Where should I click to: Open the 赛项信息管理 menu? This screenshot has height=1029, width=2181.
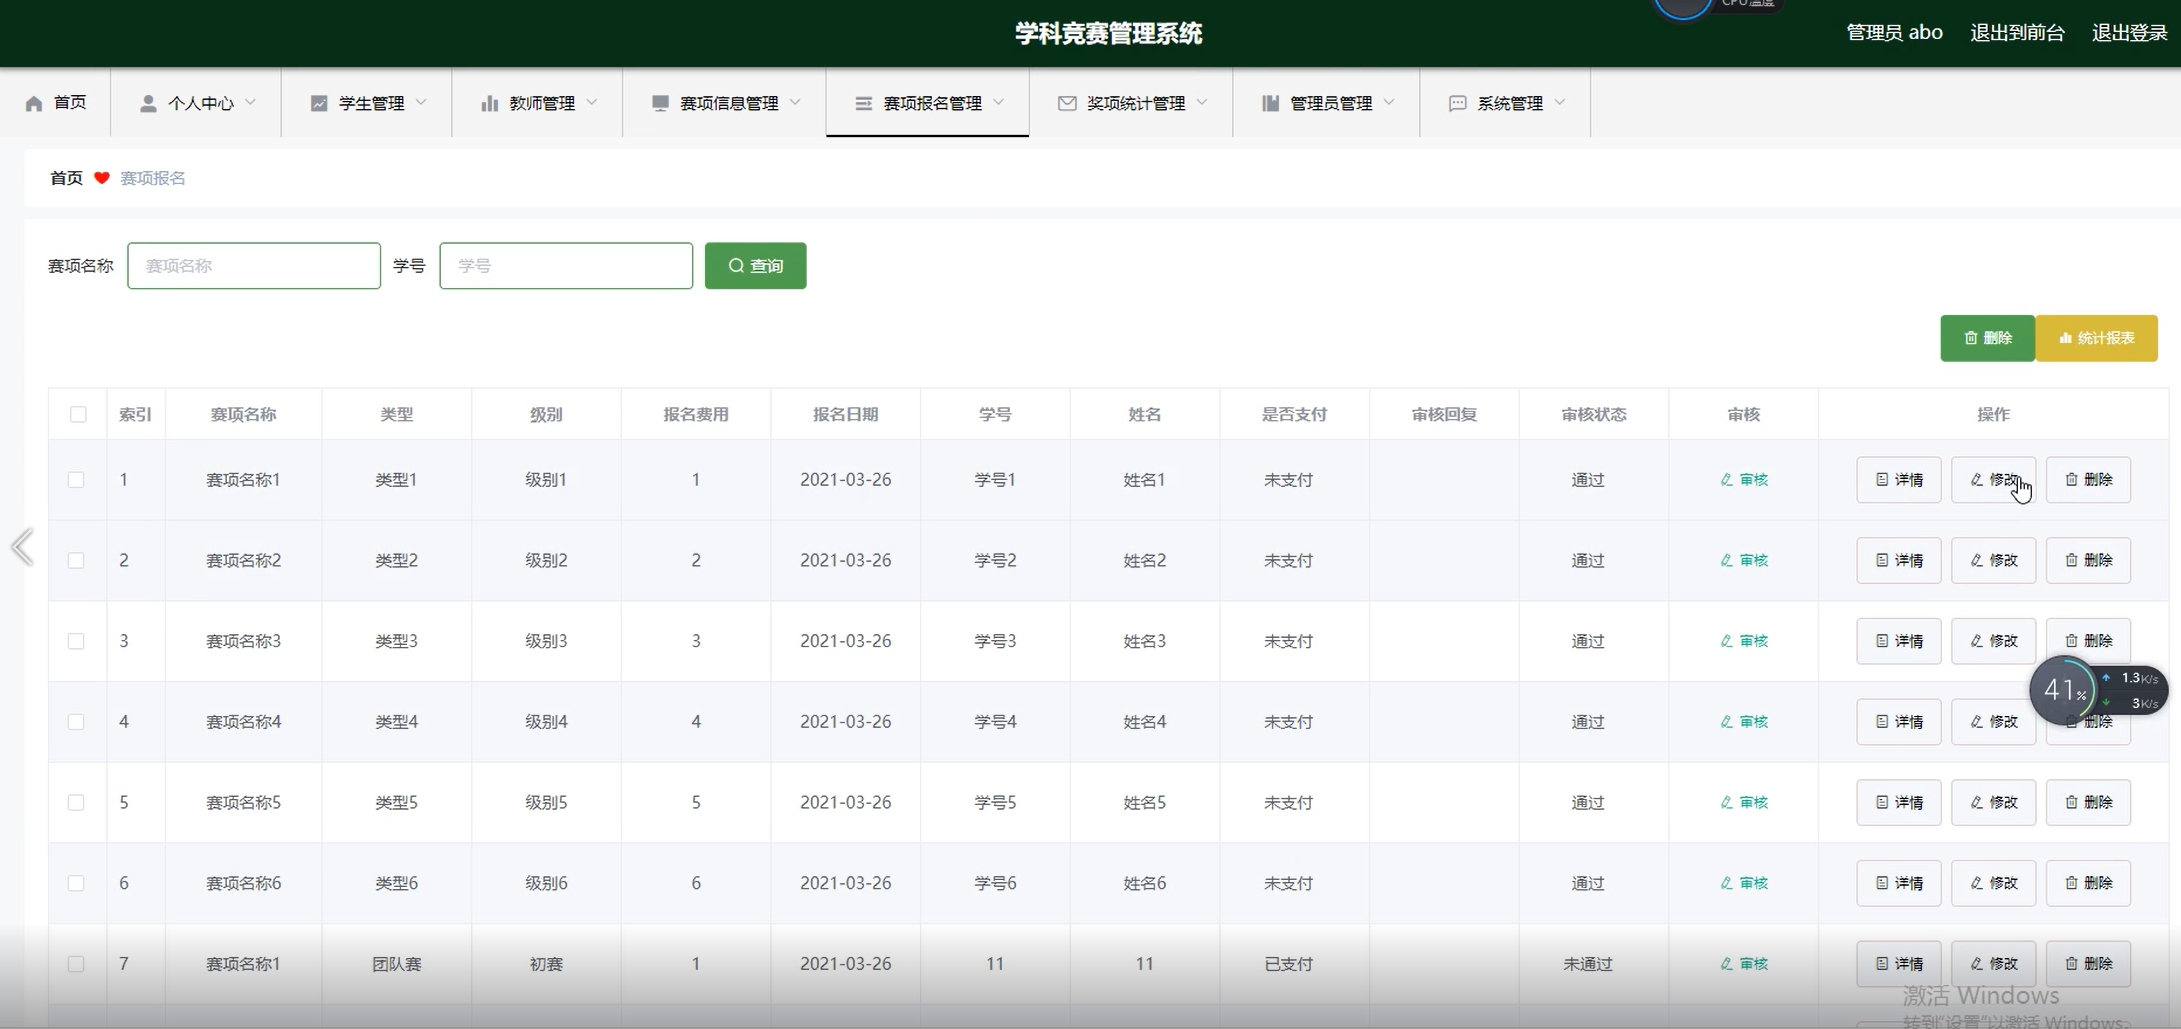tap(725, 103)
